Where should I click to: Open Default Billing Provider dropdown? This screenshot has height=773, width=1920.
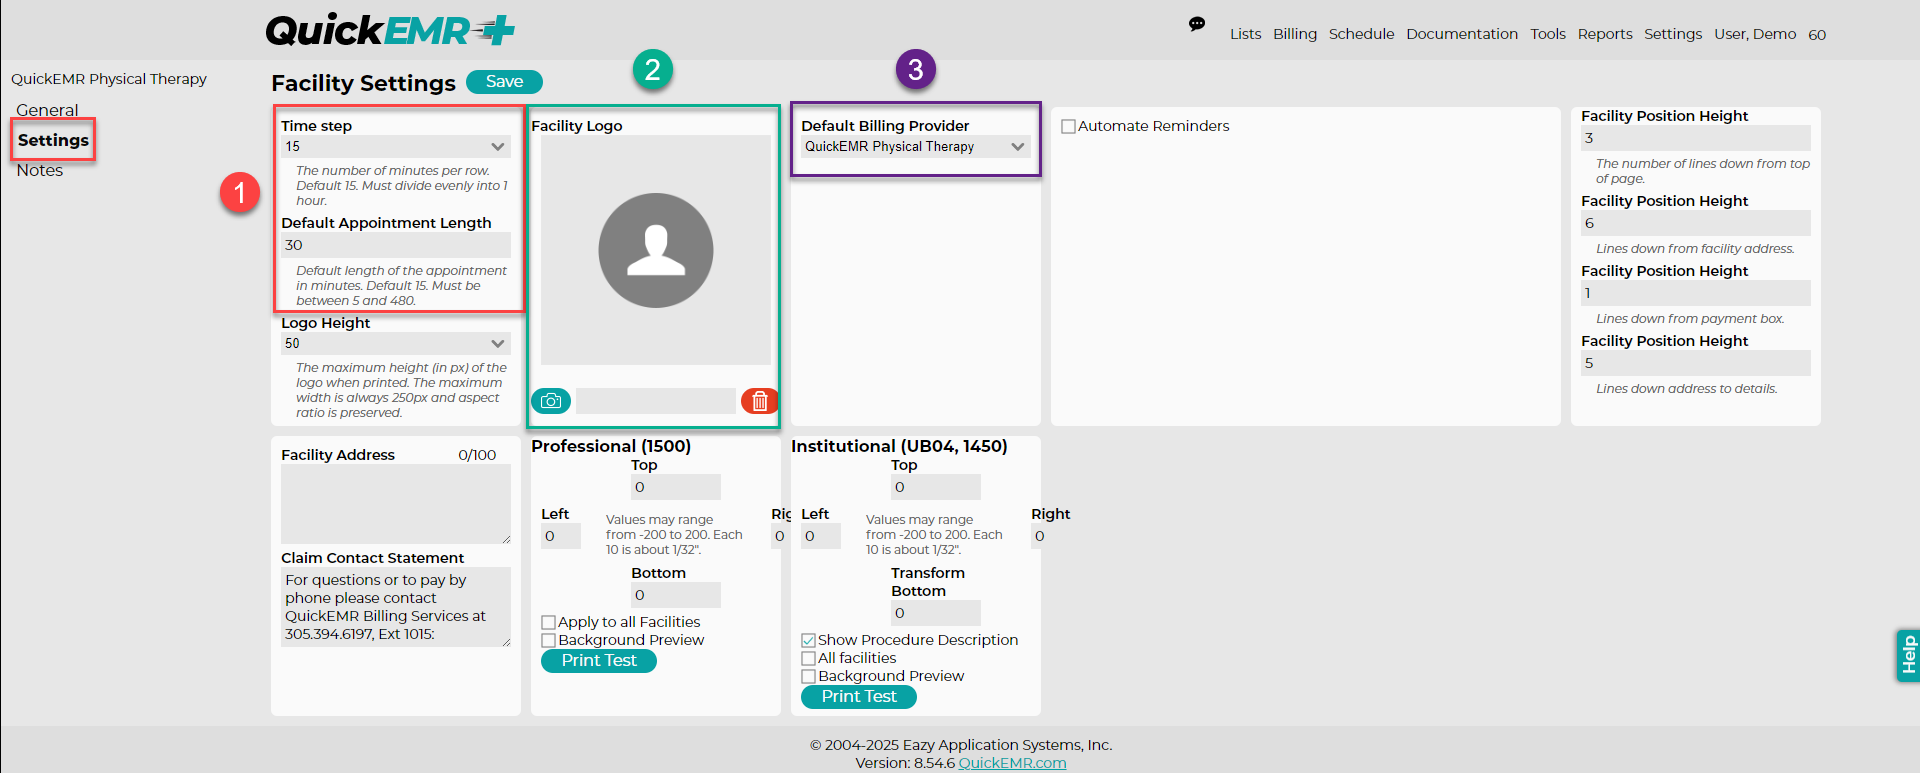(x=916, y=147)
